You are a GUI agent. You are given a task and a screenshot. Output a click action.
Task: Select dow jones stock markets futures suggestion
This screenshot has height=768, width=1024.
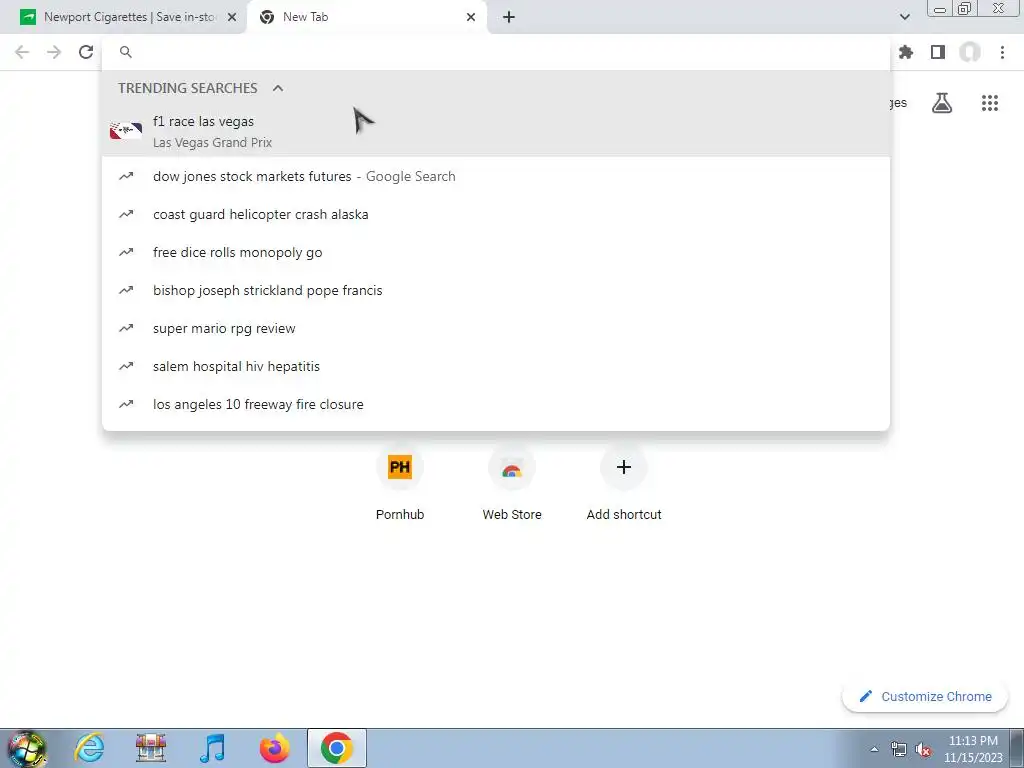pos(496,176)
